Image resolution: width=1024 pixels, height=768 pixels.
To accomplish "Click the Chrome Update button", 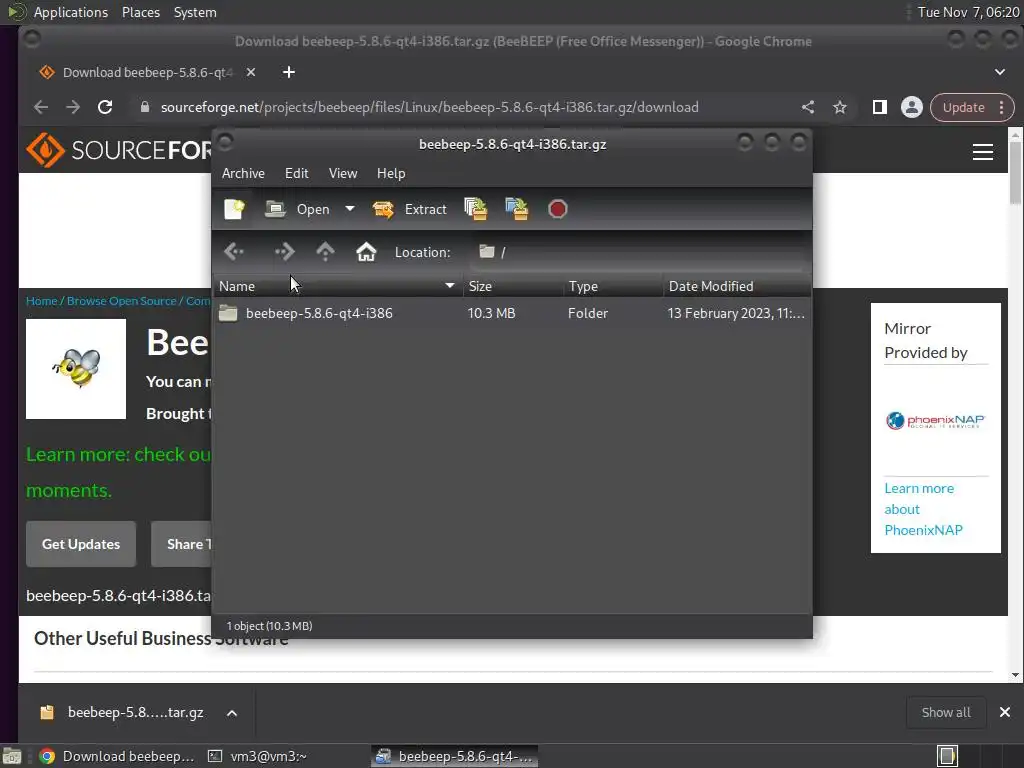I will coord(963,107).
